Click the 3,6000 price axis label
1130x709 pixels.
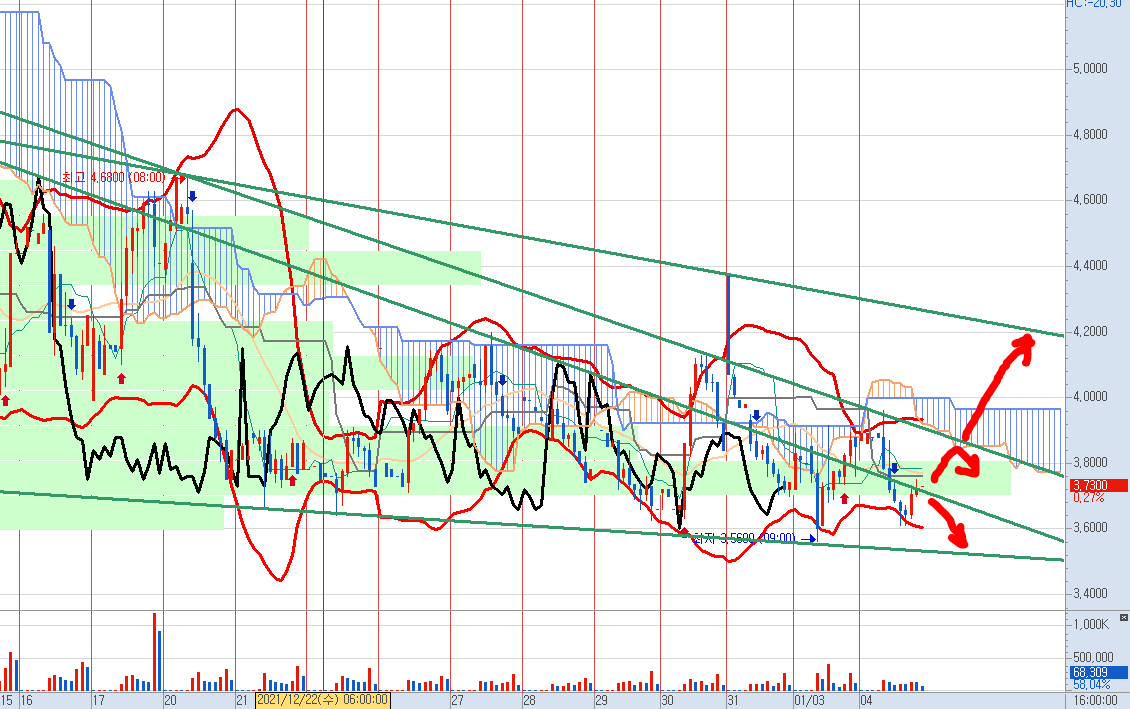click(x=1090, y=528)
